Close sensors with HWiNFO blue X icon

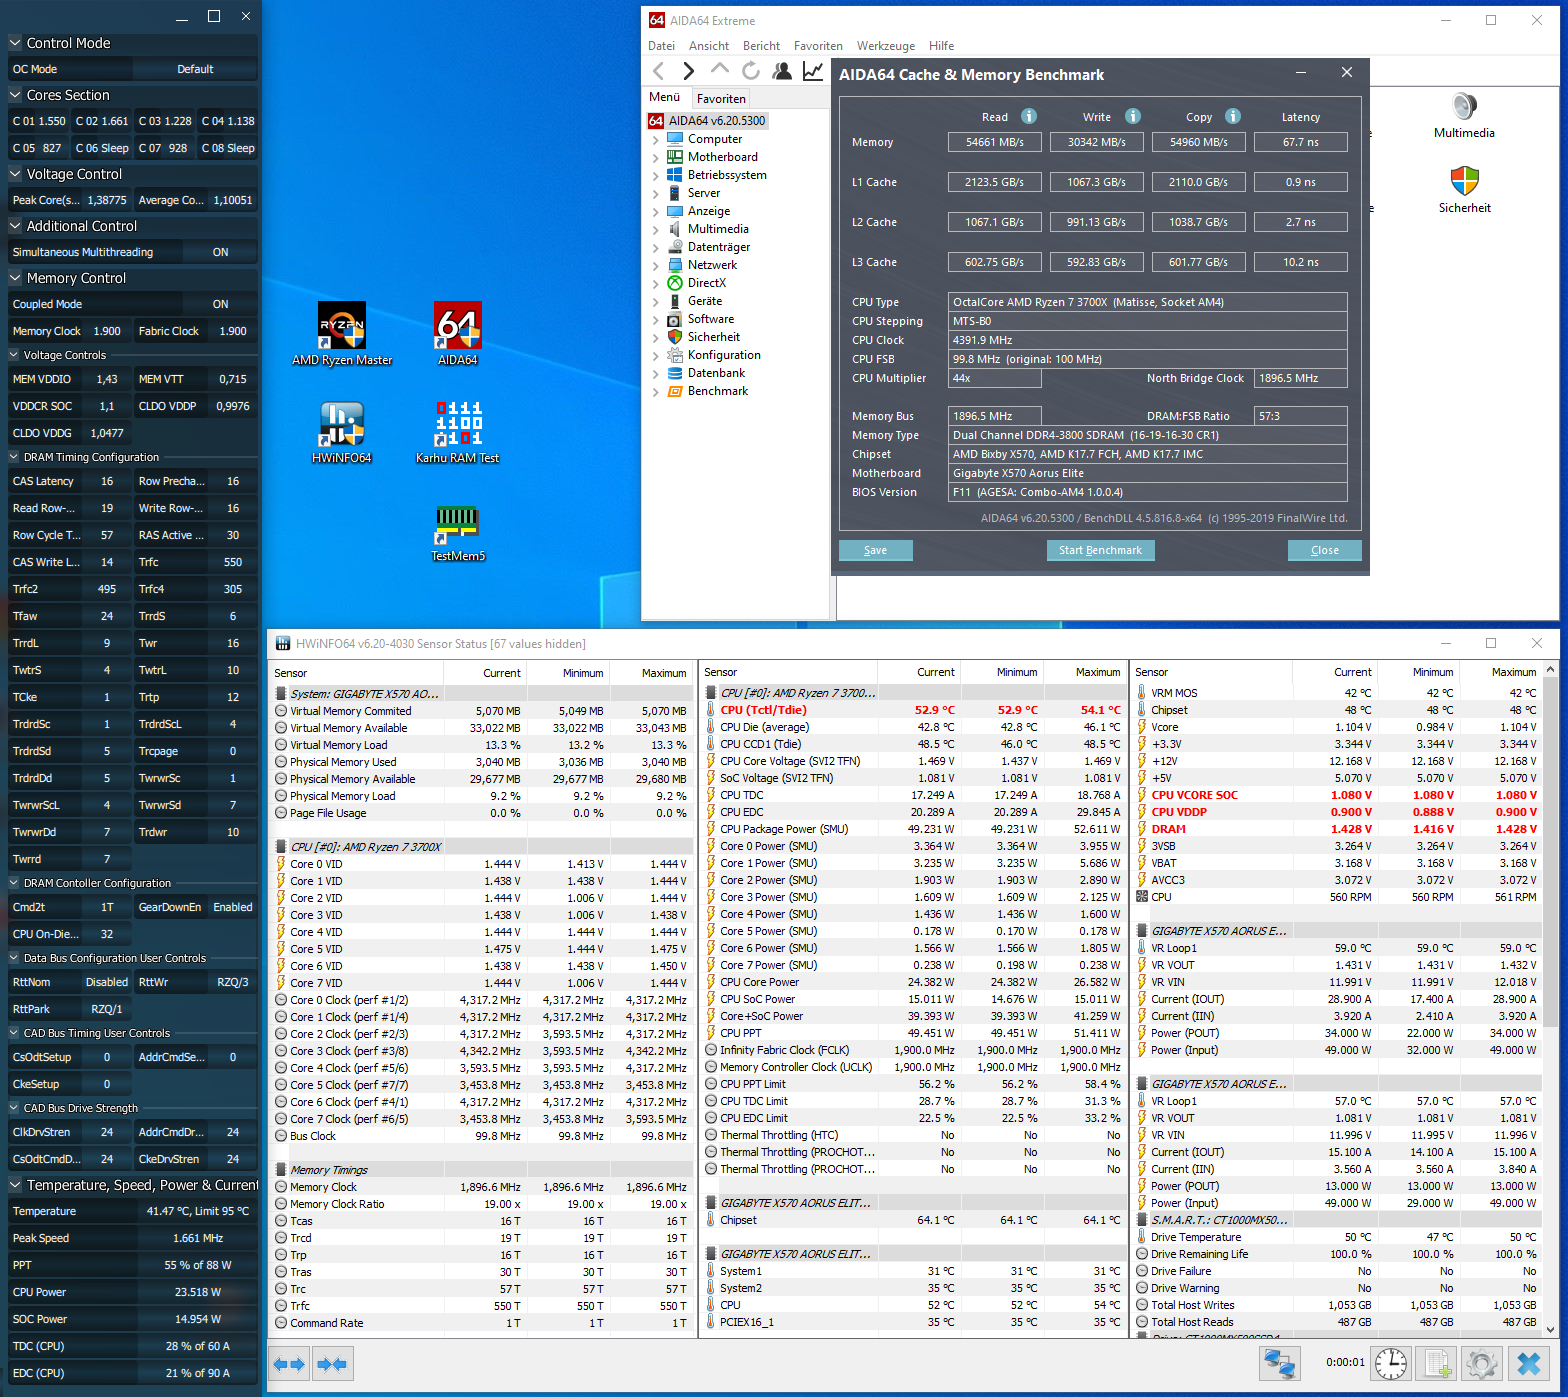point(1528,1364)
